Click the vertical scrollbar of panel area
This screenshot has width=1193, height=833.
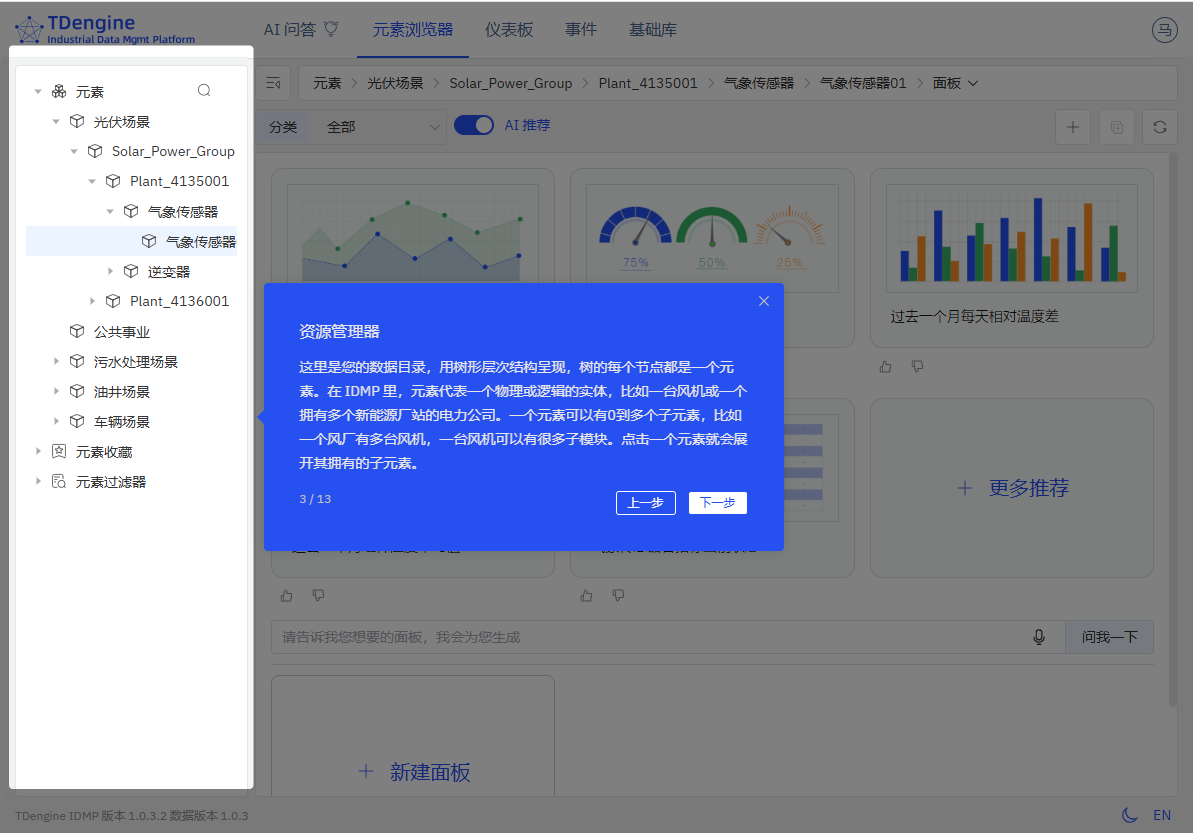[1173, 430]
